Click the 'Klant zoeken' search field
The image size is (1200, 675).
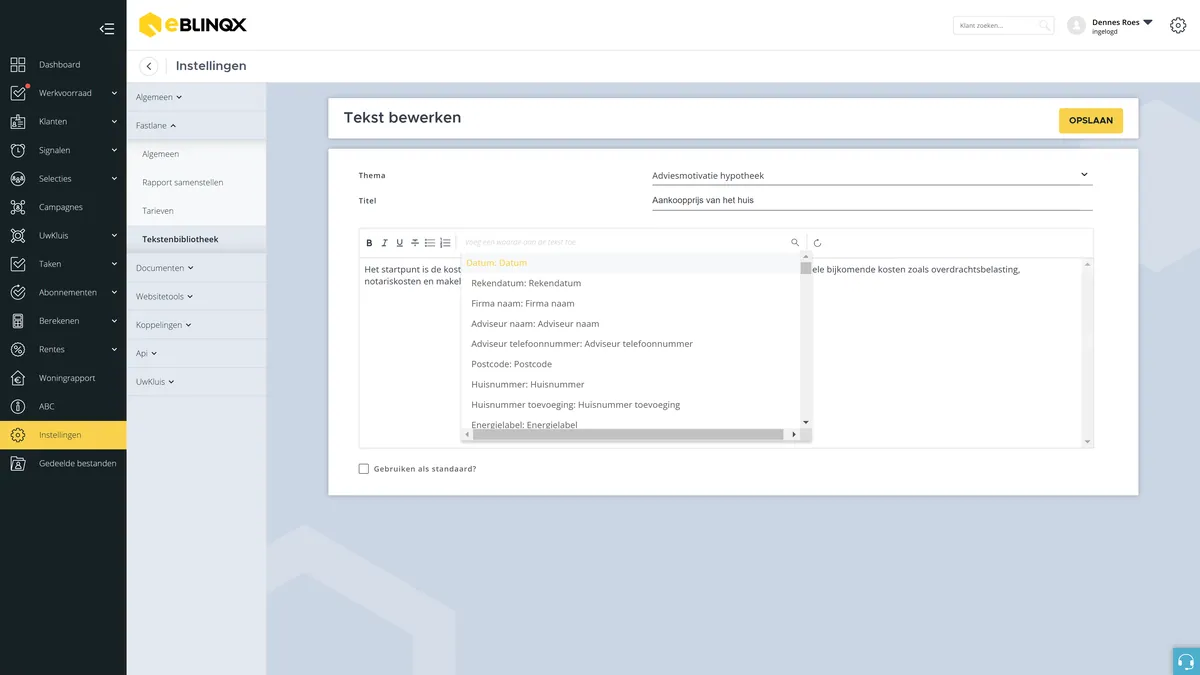coord(1003,26)
